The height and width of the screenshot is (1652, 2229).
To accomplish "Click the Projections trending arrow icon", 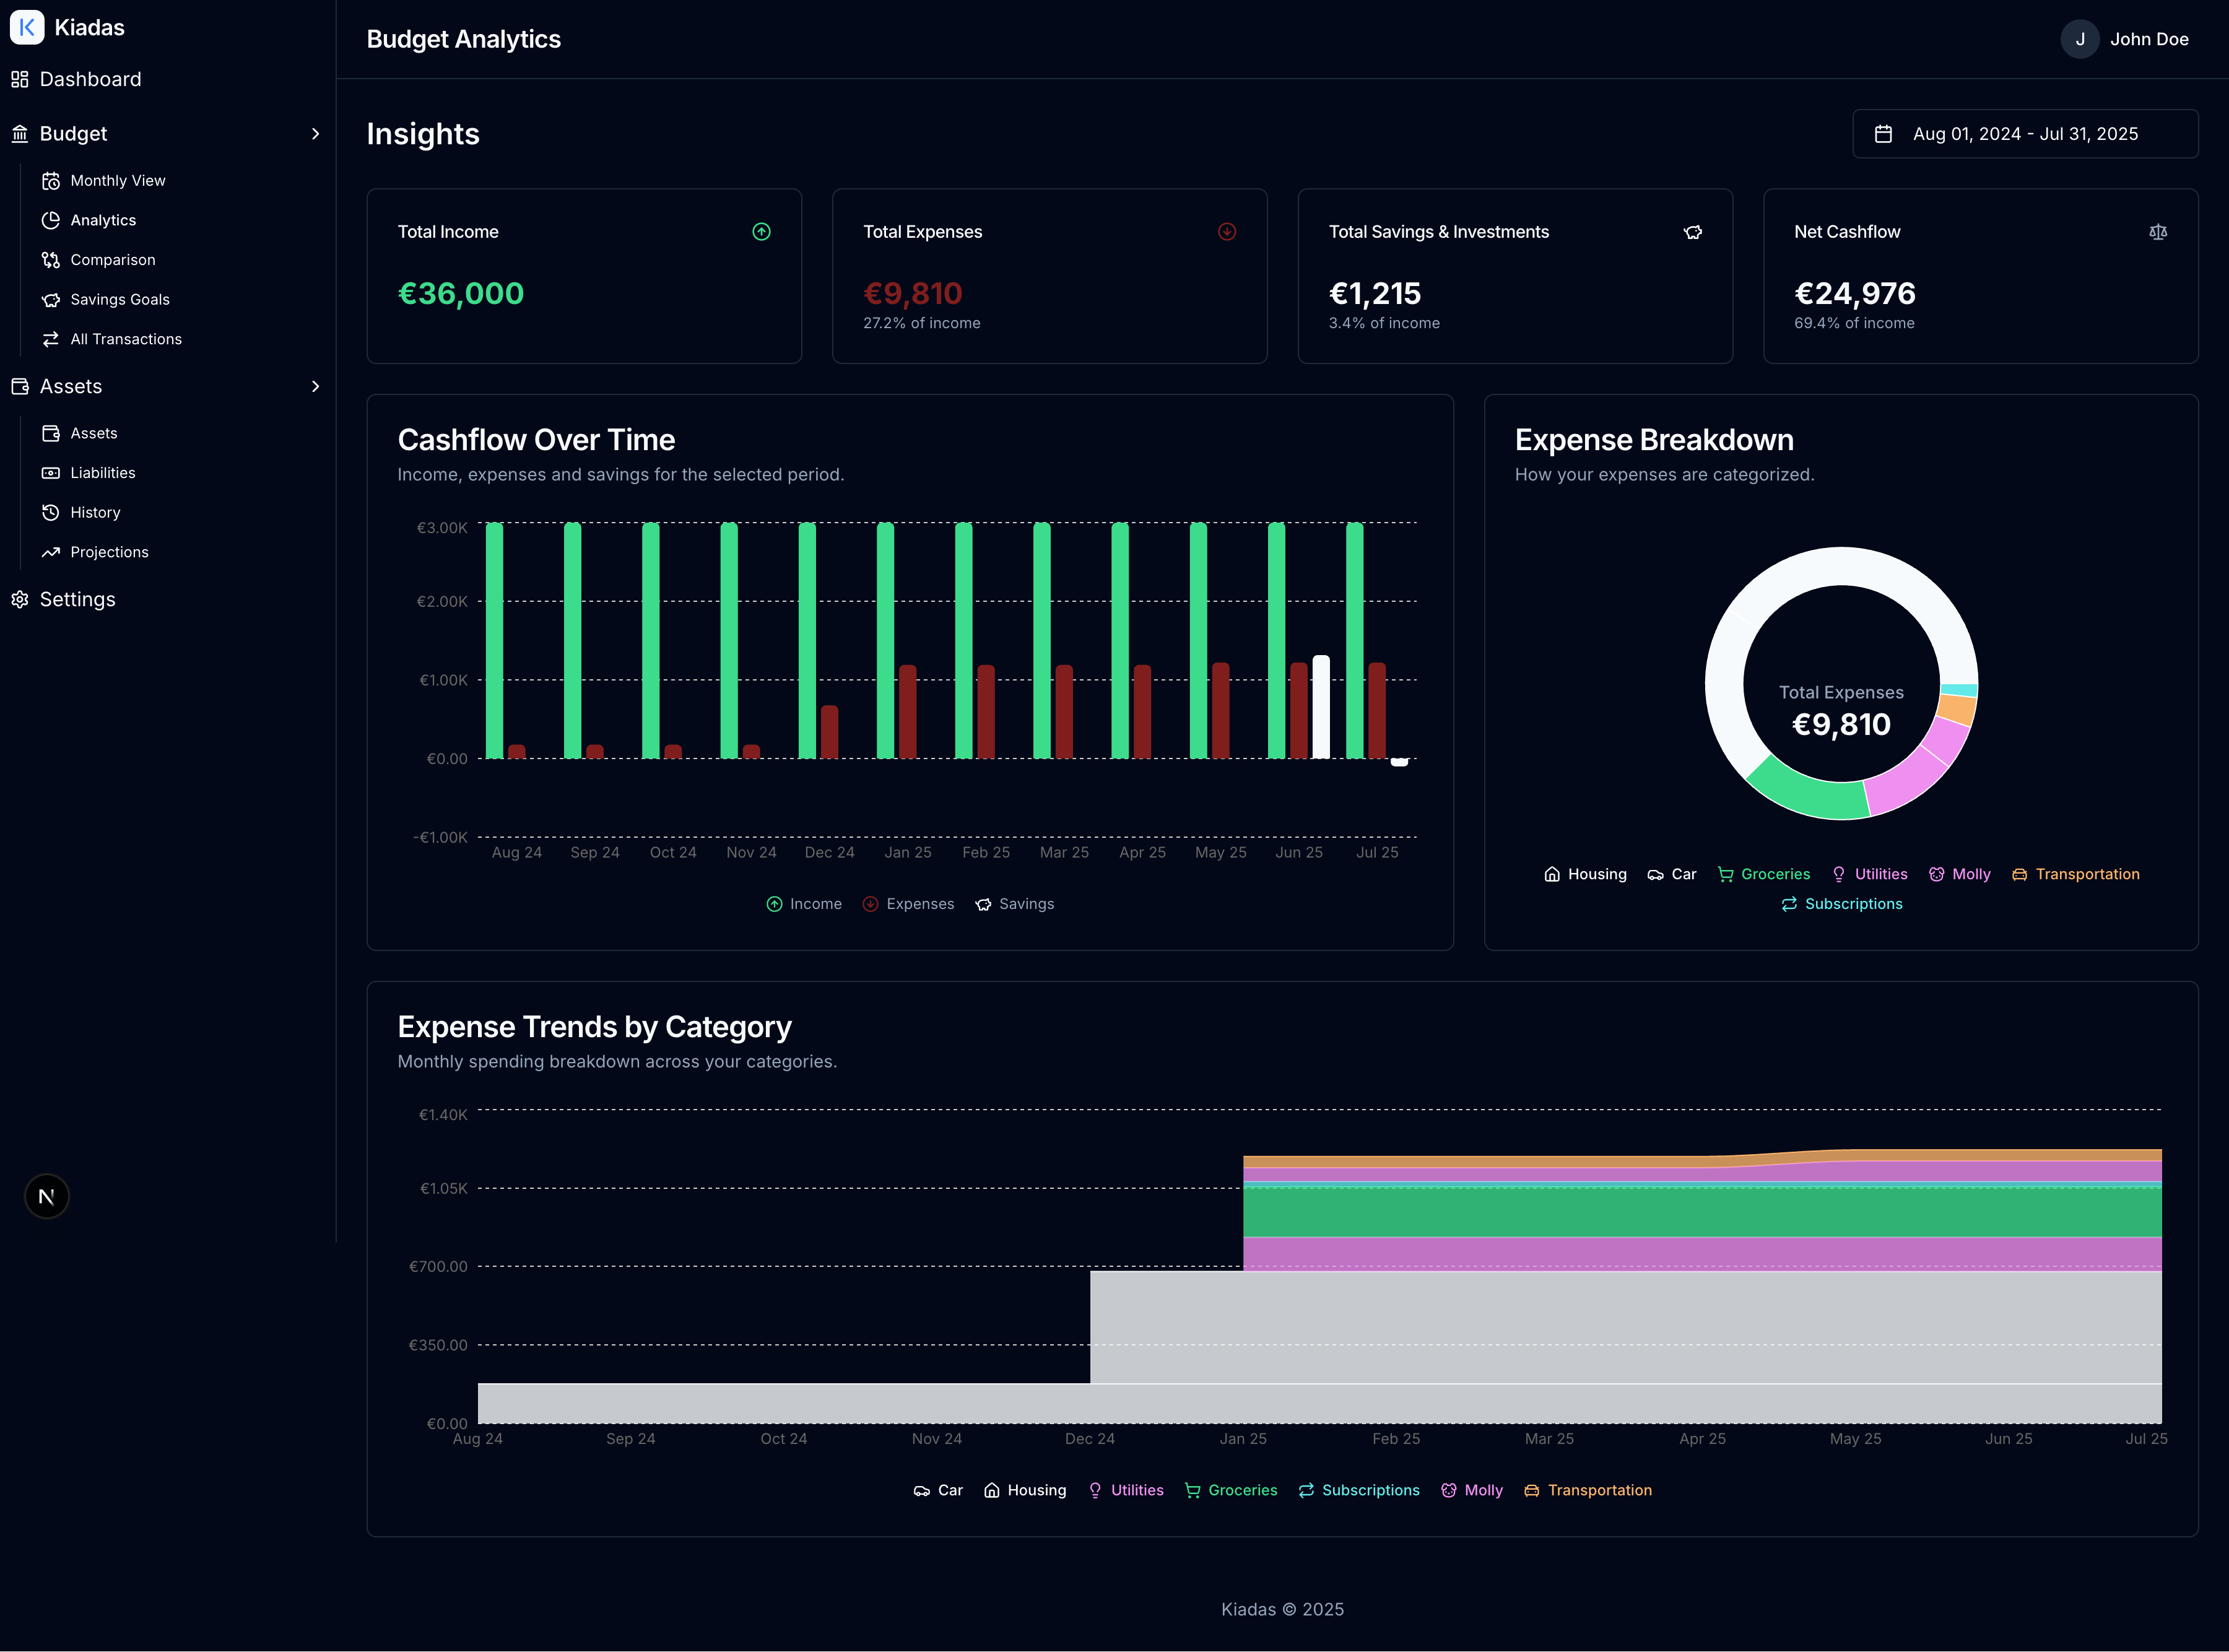I will tap(52, 551).
